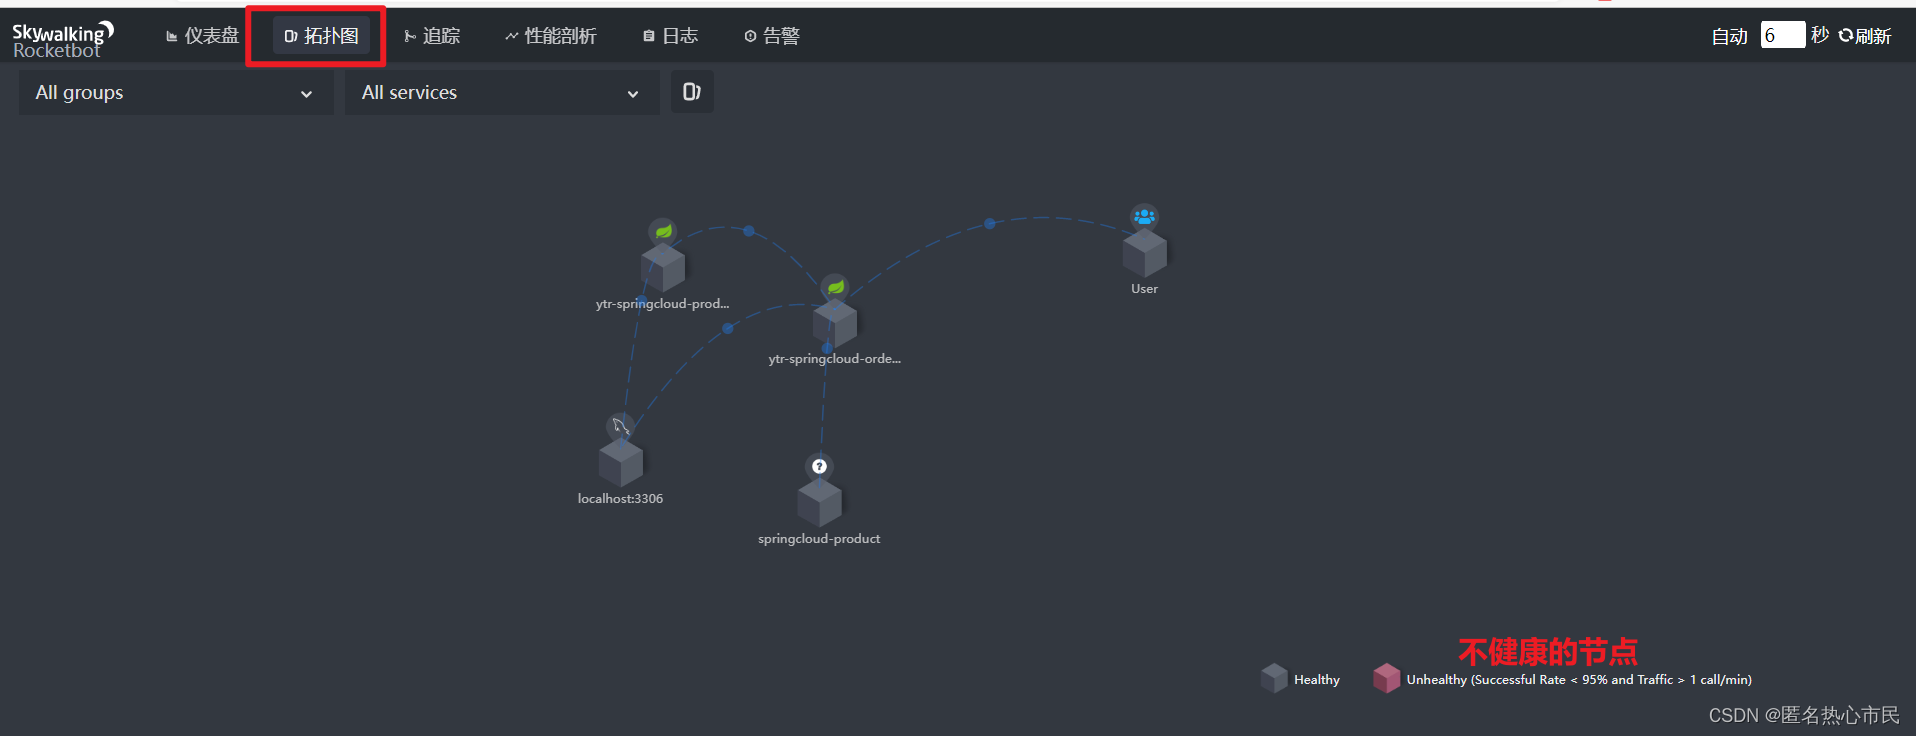1916x736 pixels.
Task: Click the 刷新 refresh button
Action: [1865, 36]
